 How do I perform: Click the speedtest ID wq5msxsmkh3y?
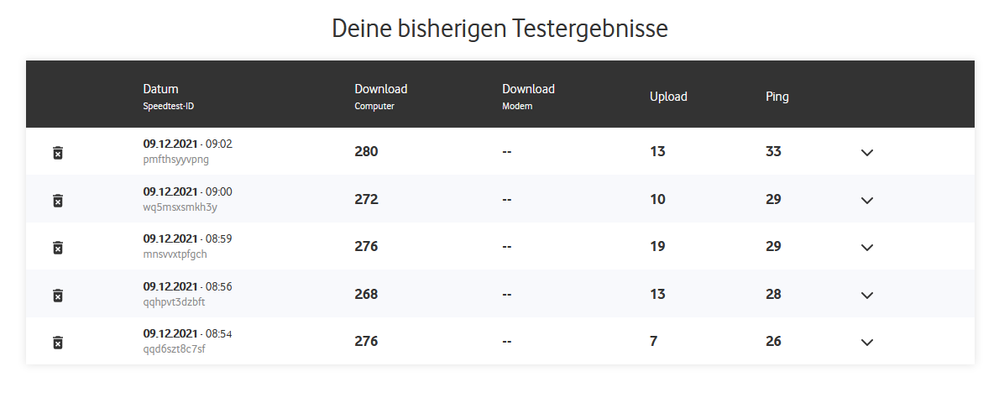tap(180, 207)
